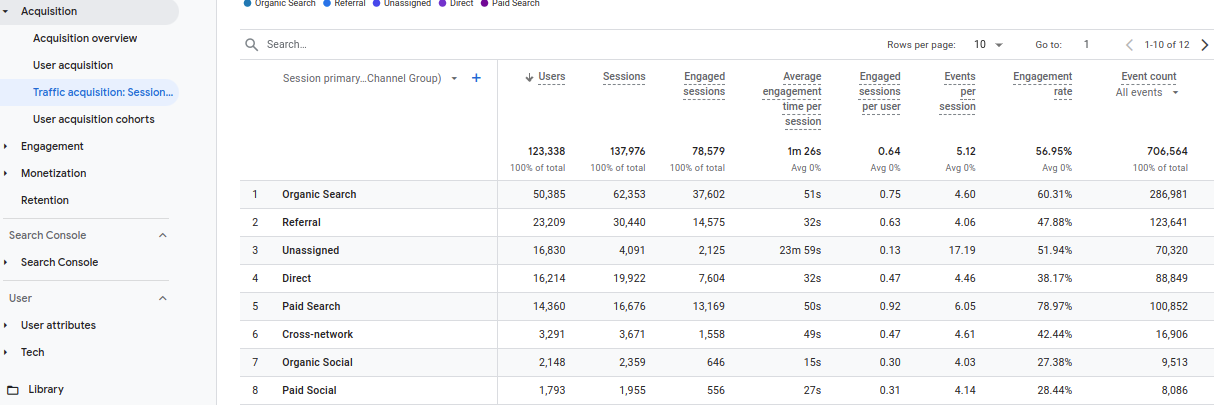This screenshot has height=405, width=1218.
Task: Expand the Monetization menu section
Action: point(6,173)
